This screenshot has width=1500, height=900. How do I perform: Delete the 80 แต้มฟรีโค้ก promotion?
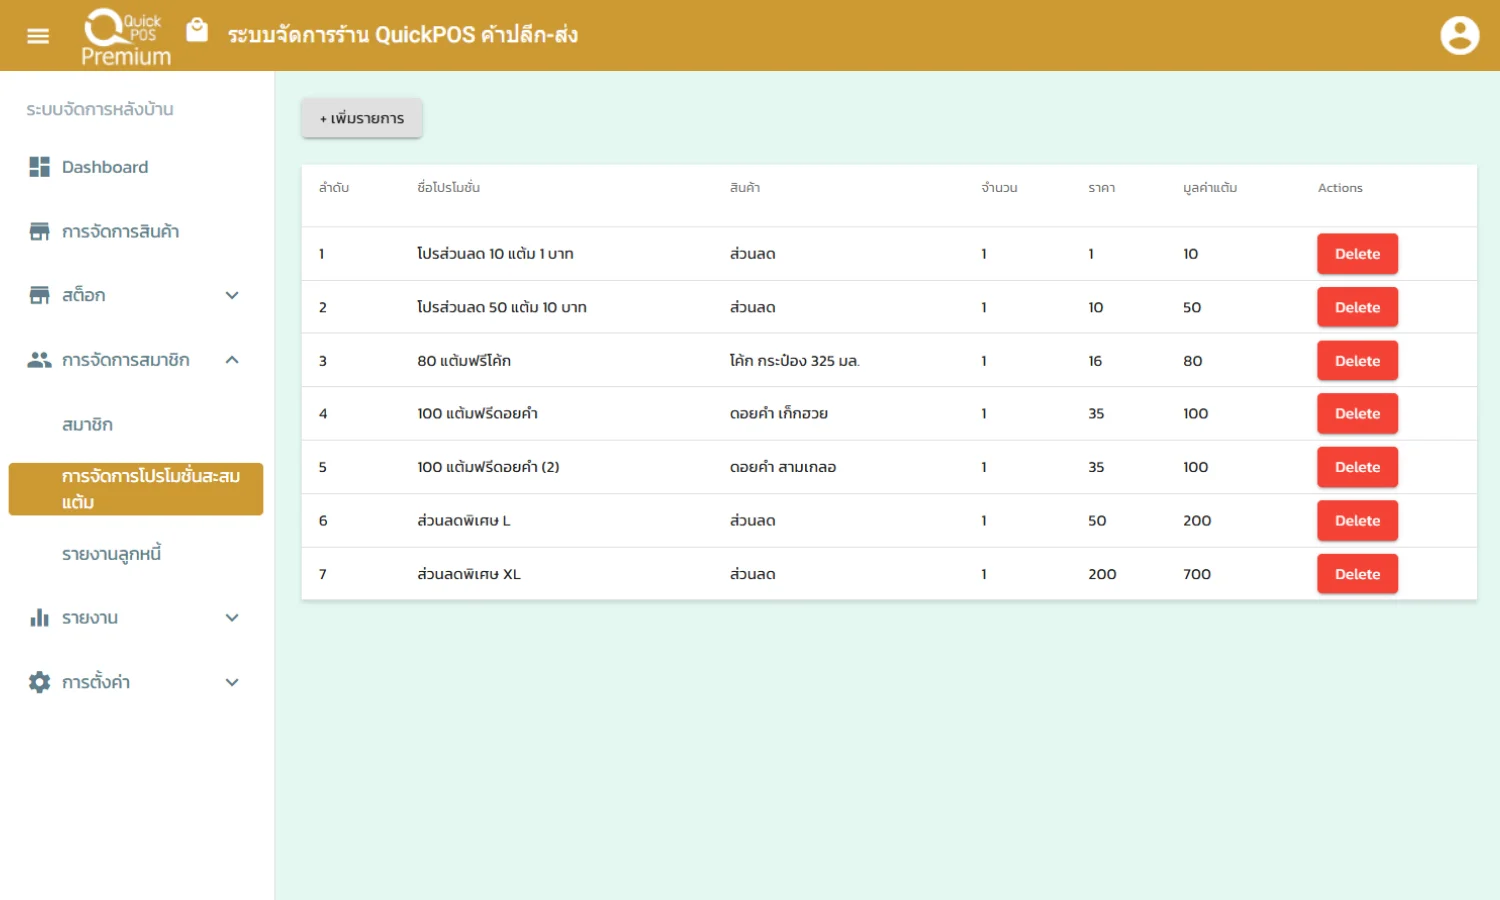pos(1356,361)
